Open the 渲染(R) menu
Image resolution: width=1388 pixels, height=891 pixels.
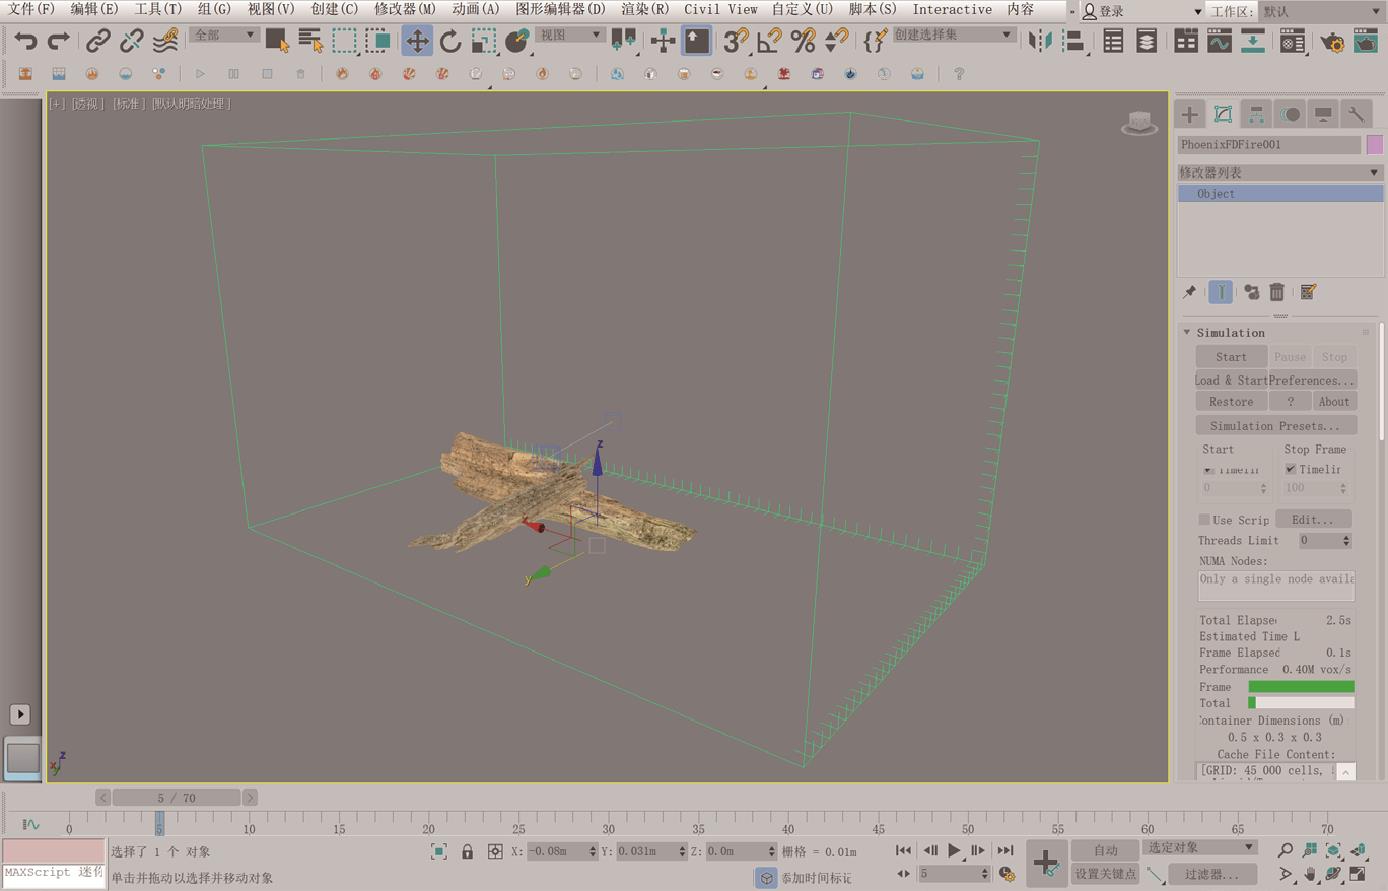pyautogui.click(x=644, y=9)
